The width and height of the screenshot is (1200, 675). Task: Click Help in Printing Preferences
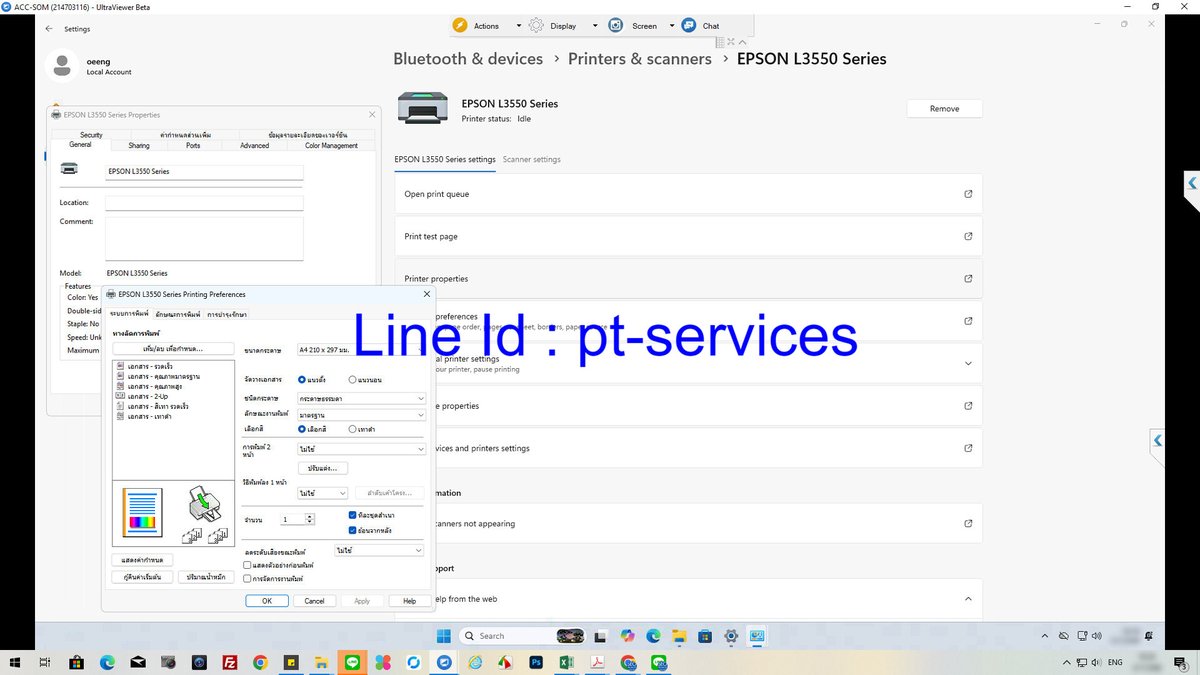point(409,601)
